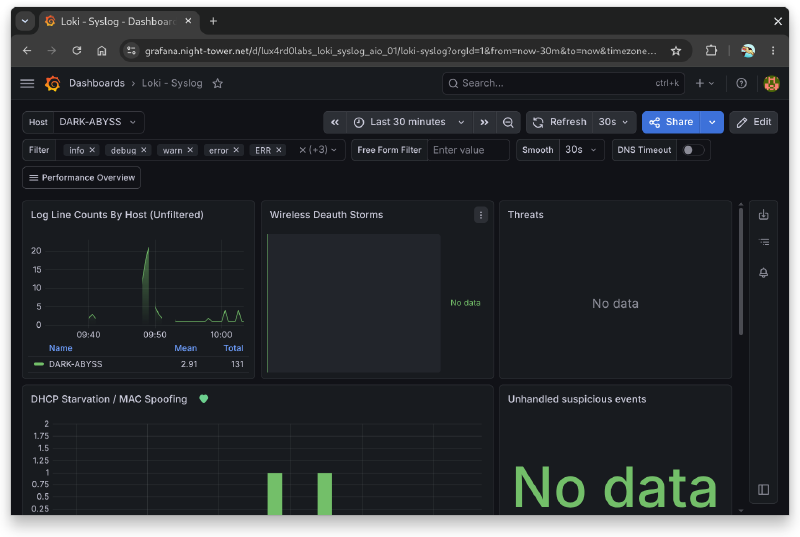The height and width of the screenshot is (537, 800).
Task: Click the Grafana logo in the header
Action: [53, 83]
